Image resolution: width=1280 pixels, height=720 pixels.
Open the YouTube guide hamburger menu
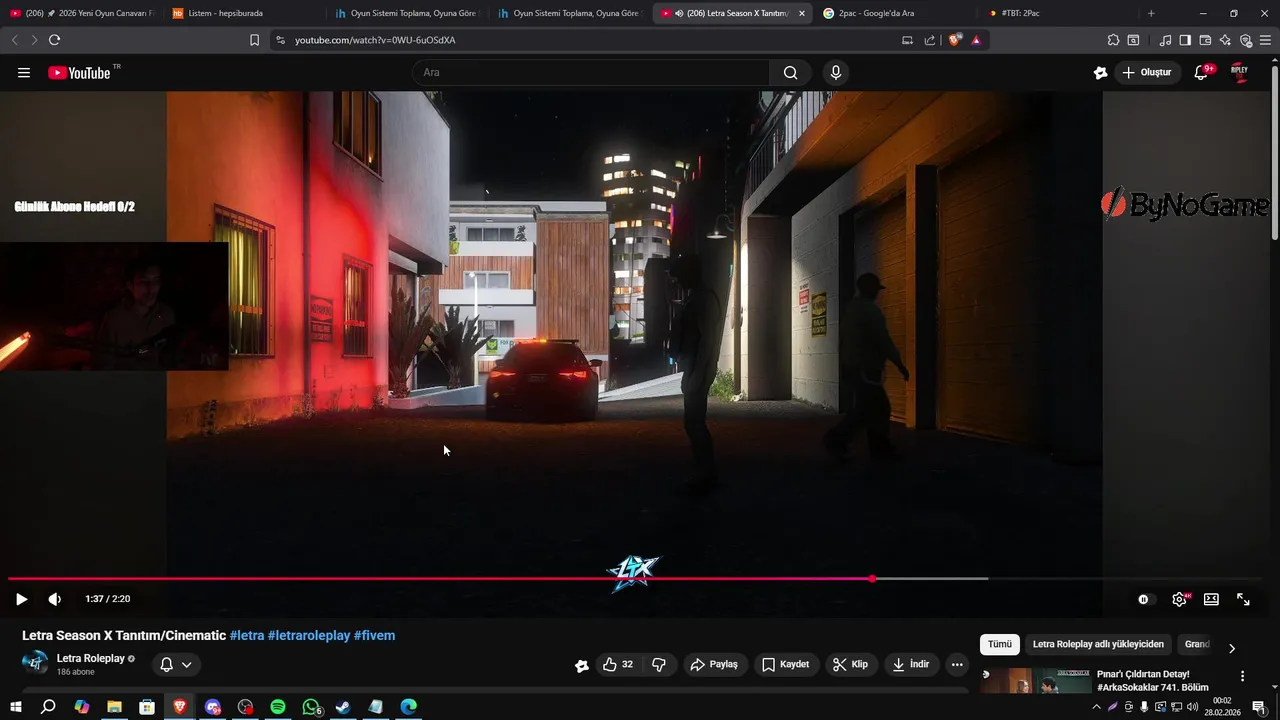coord(24,73)
